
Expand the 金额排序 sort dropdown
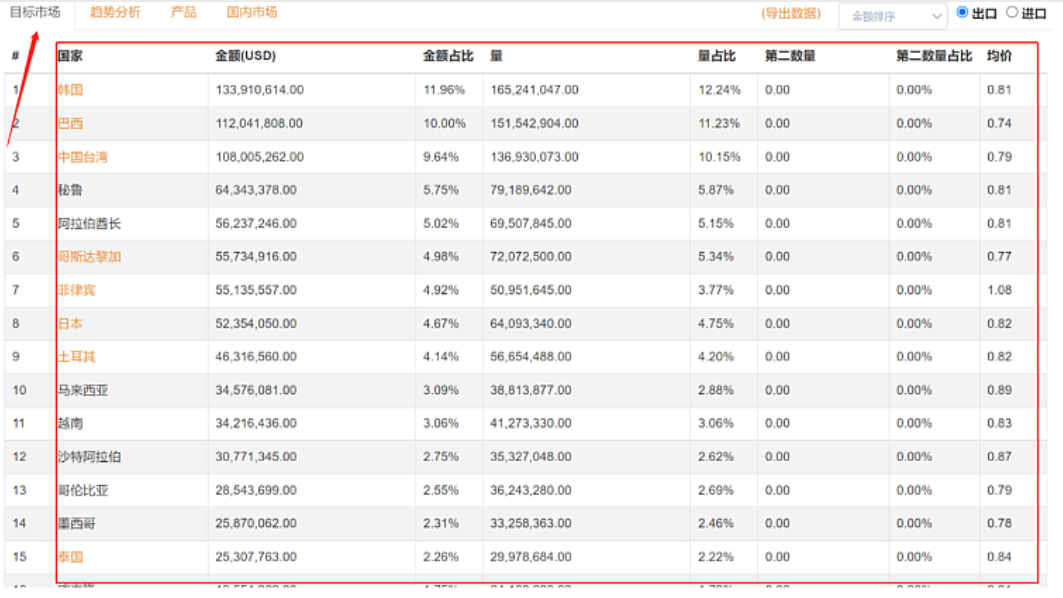[892, 16]
